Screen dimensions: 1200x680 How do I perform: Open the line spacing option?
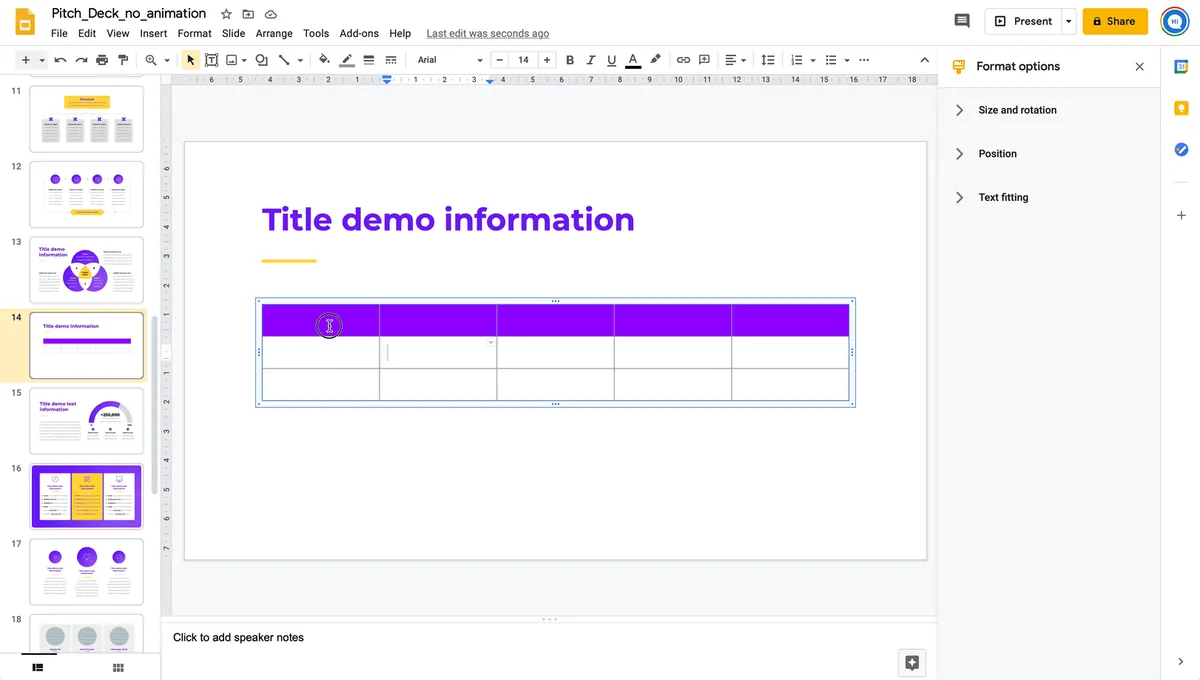click(768, 60)
